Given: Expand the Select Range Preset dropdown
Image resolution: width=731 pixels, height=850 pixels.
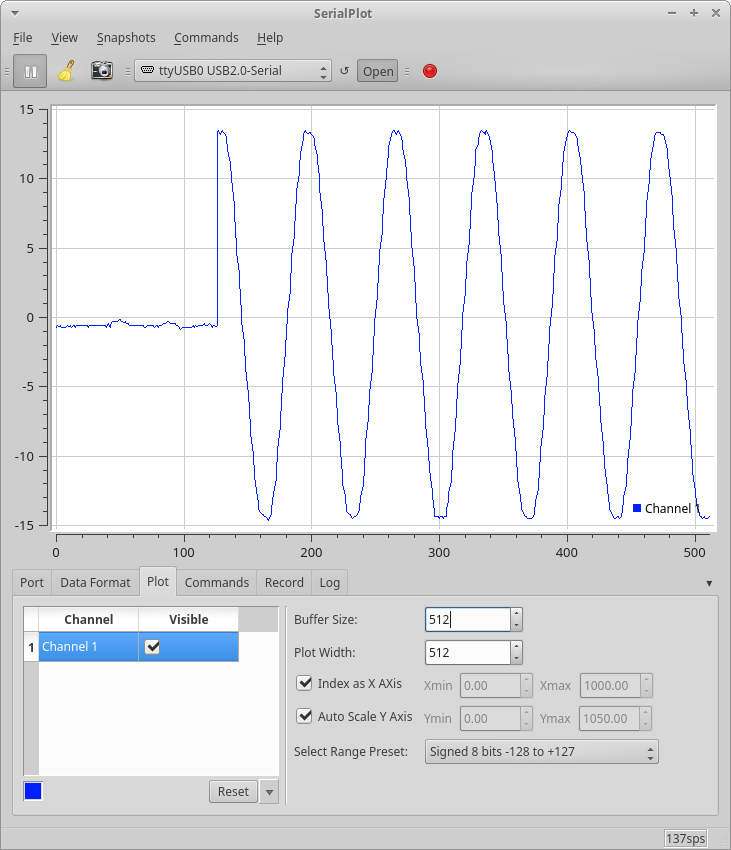Looking at the screenshot, I should click(541, 751).
